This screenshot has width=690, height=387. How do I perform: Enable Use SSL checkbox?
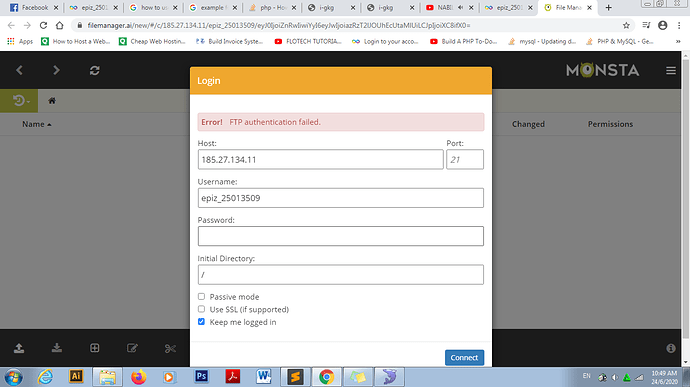201,309
